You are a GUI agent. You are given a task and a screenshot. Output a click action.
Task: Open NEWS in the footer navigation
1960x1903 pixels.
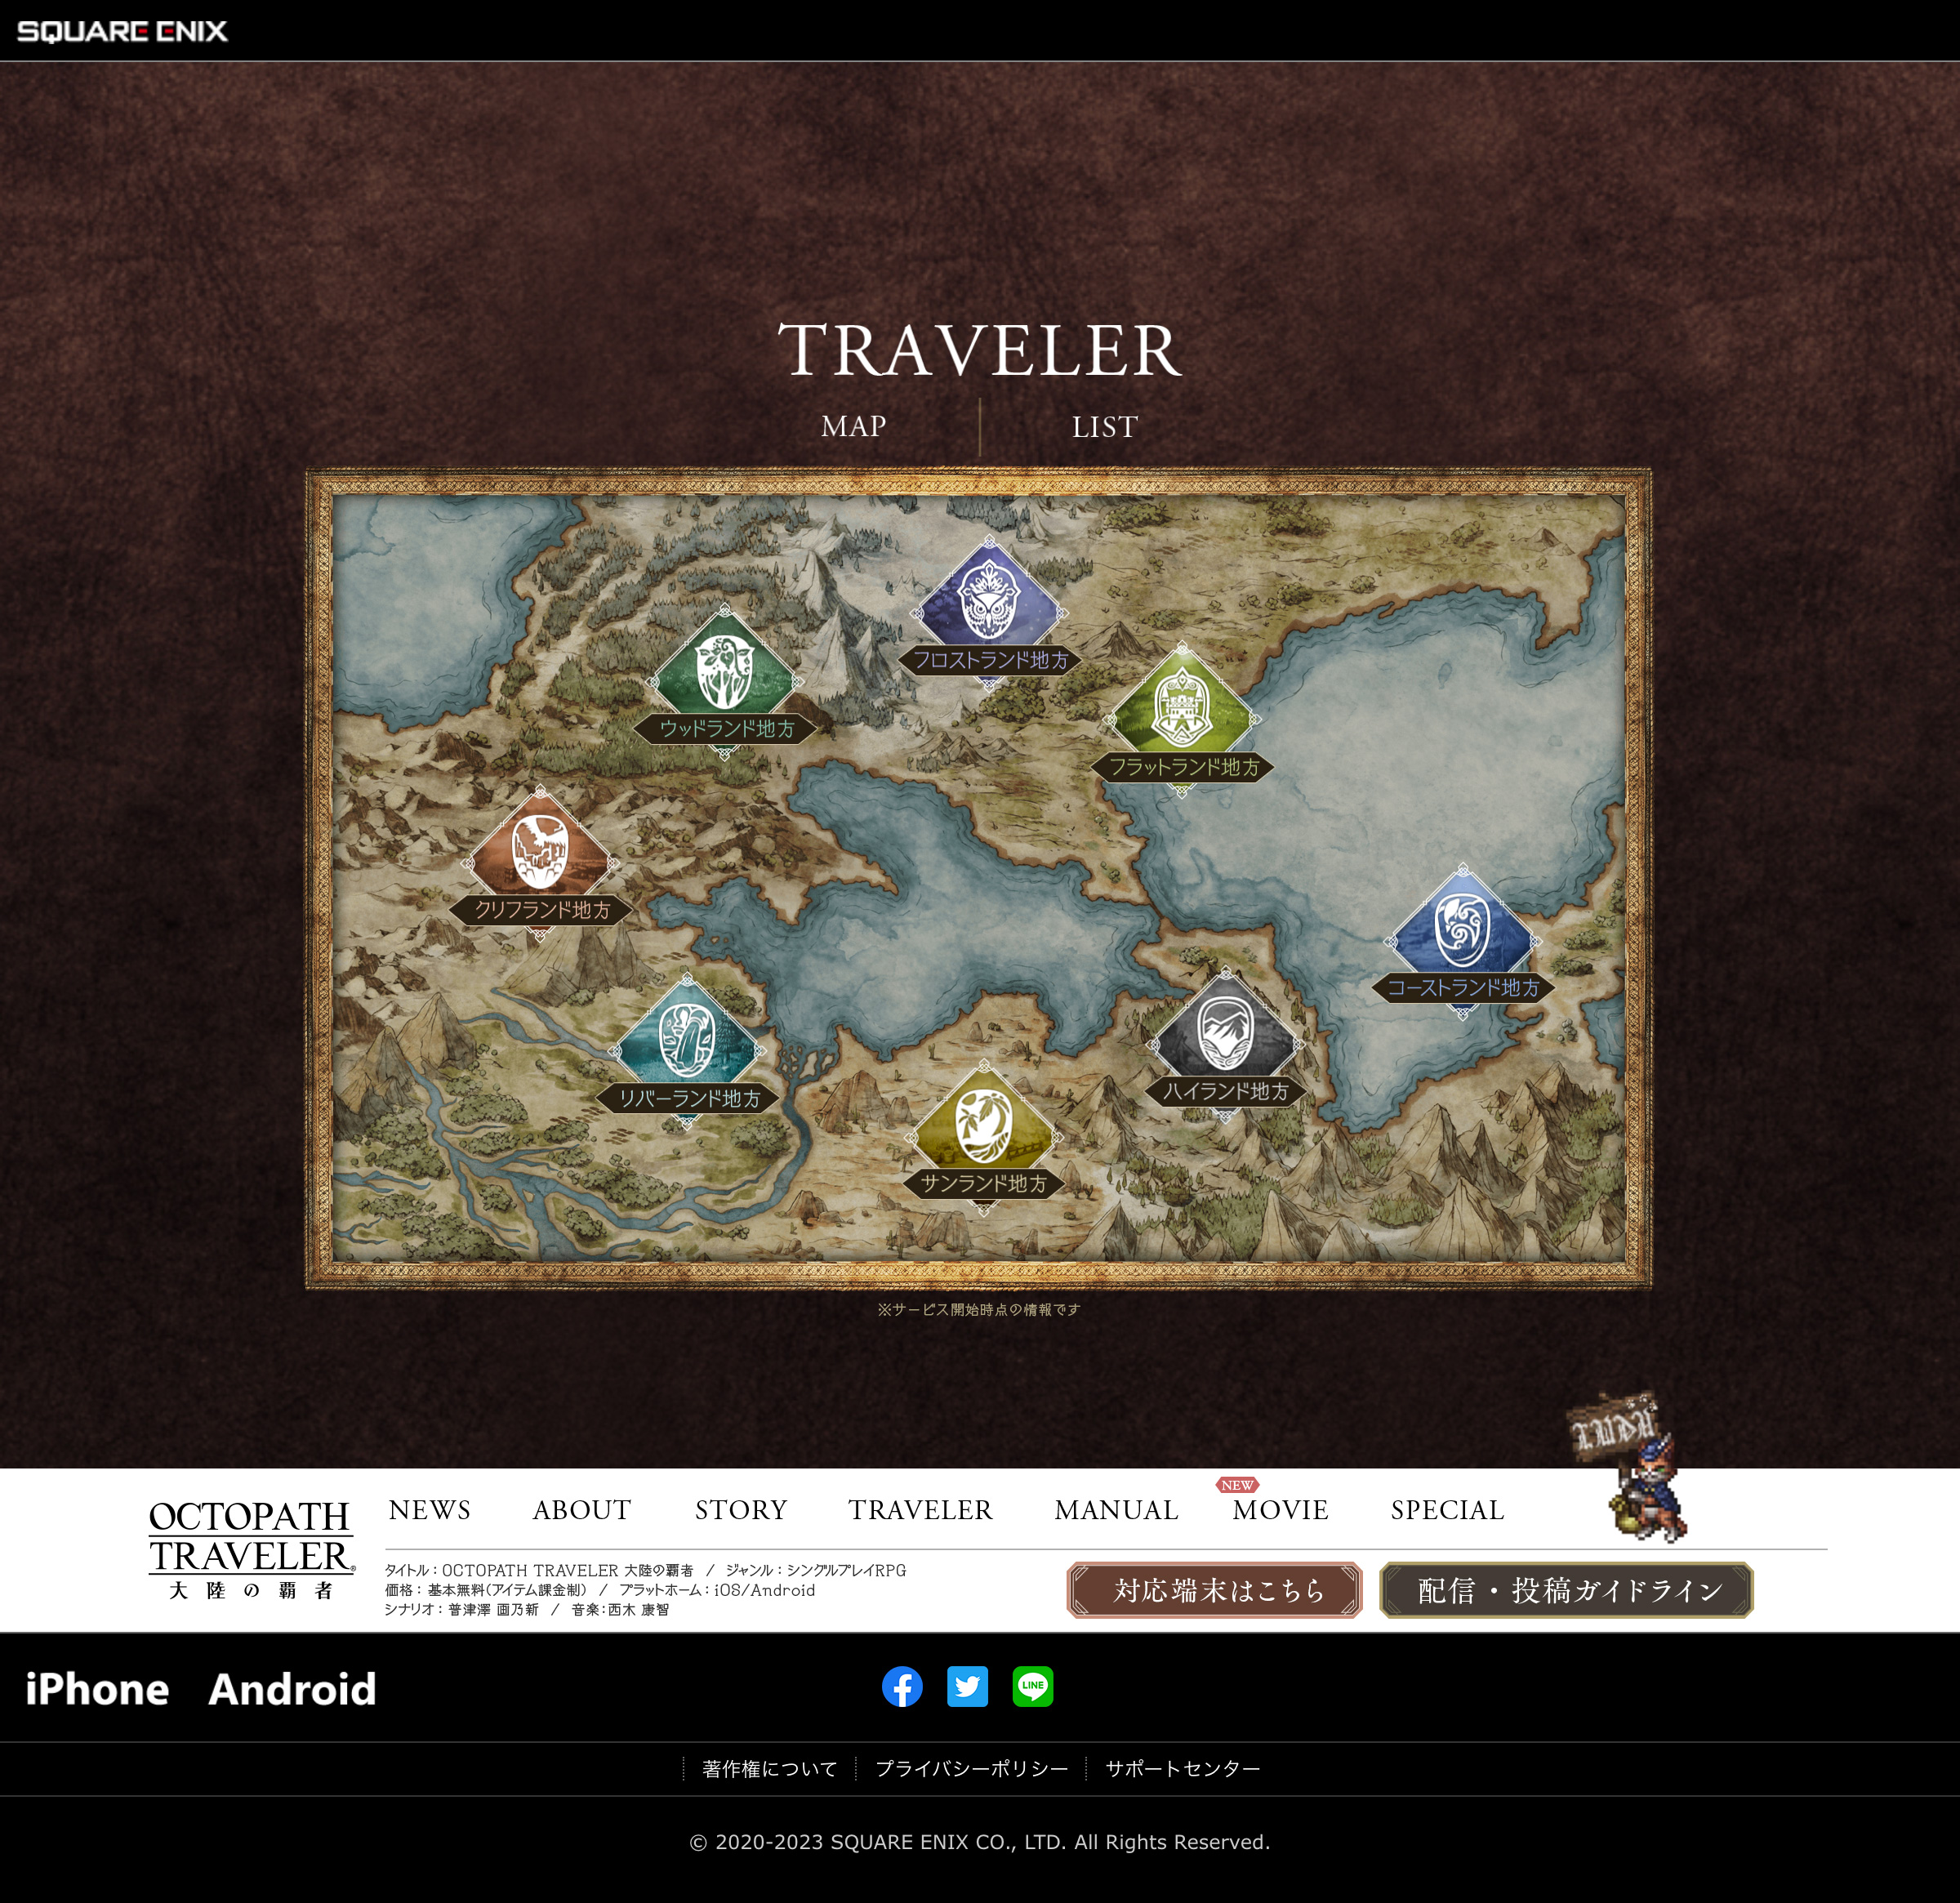click(429, 1509)
